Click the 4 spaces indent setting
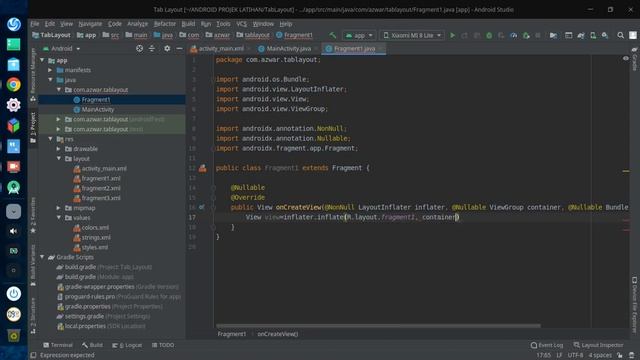Viewport: 640px width, 360px height. (x=600, y=355)
